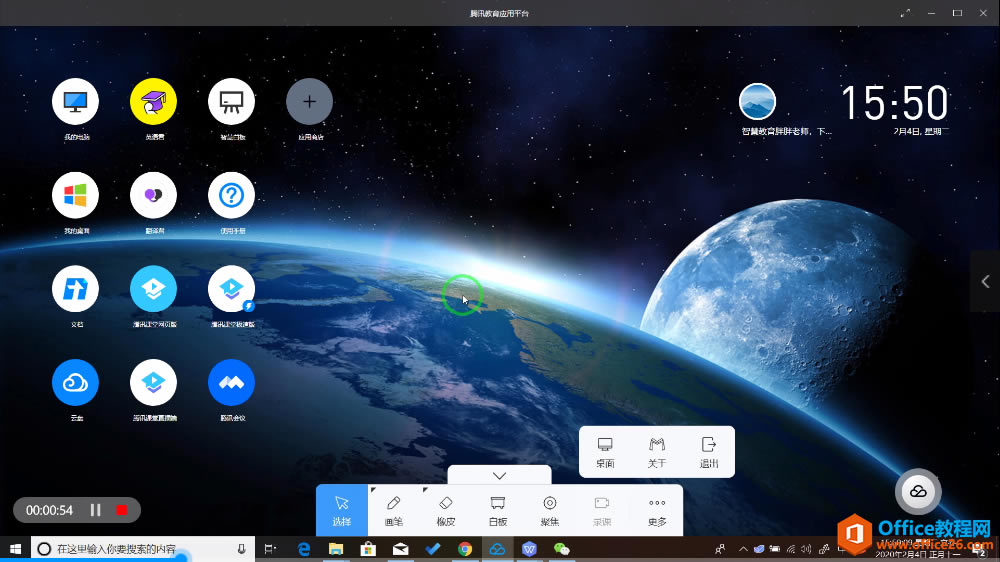Click the floating cloud button
Image resolution: width=1000 pixels, height=562 pixels.
(918, 491)
